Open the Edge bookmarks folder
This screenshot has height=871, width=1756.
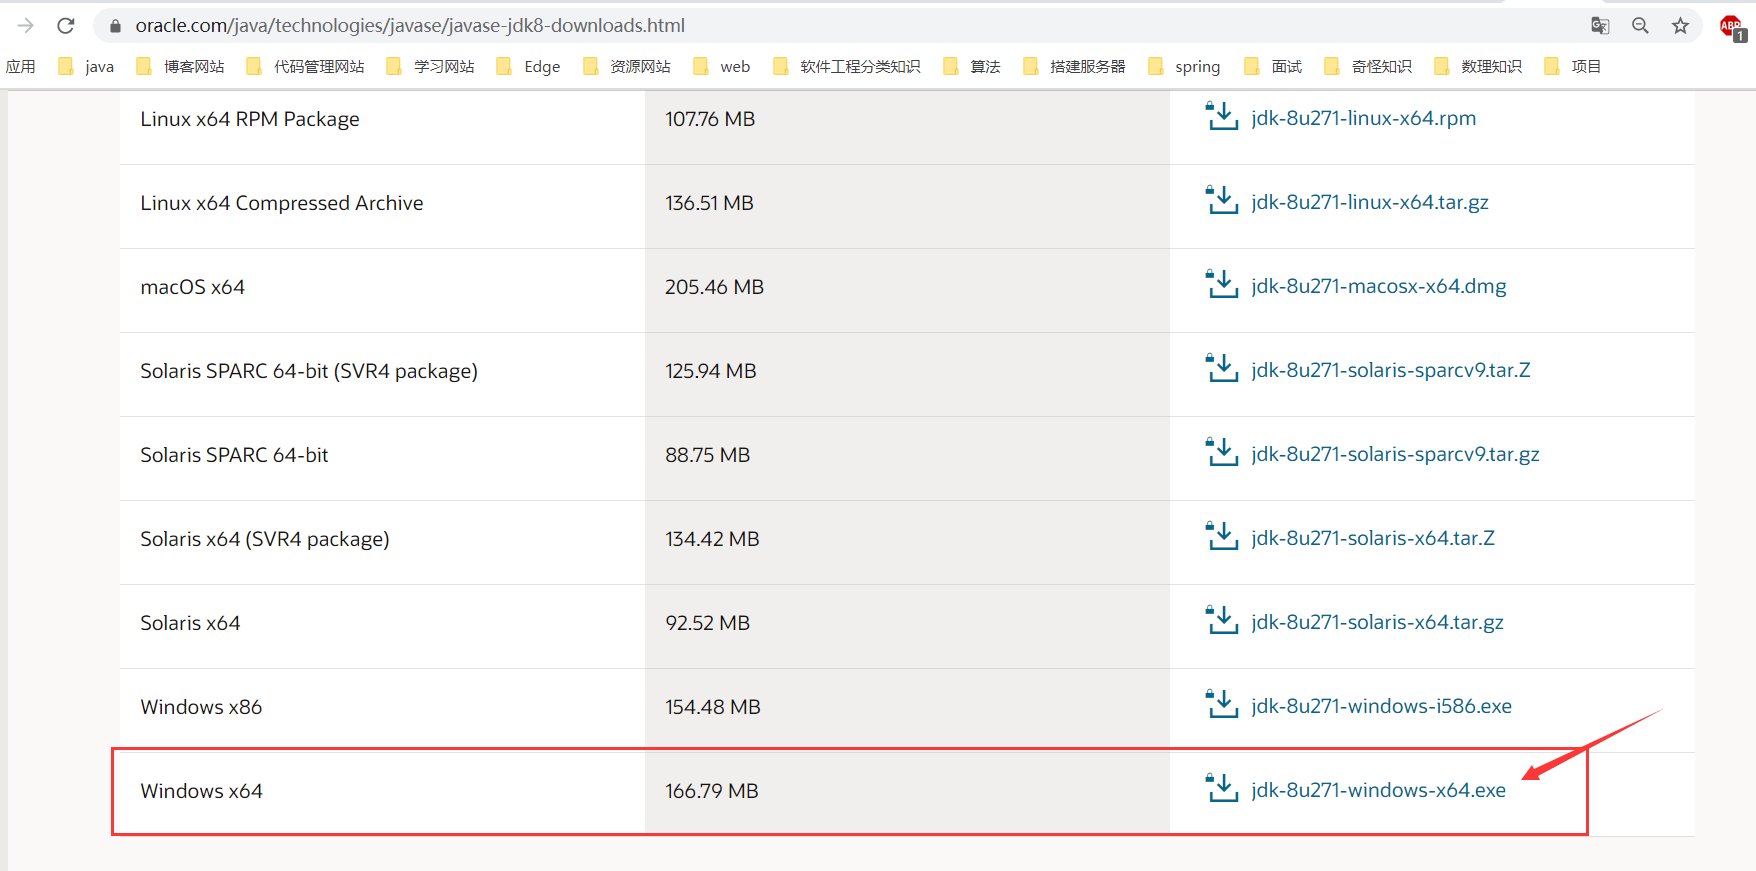[x=529, y=67]
